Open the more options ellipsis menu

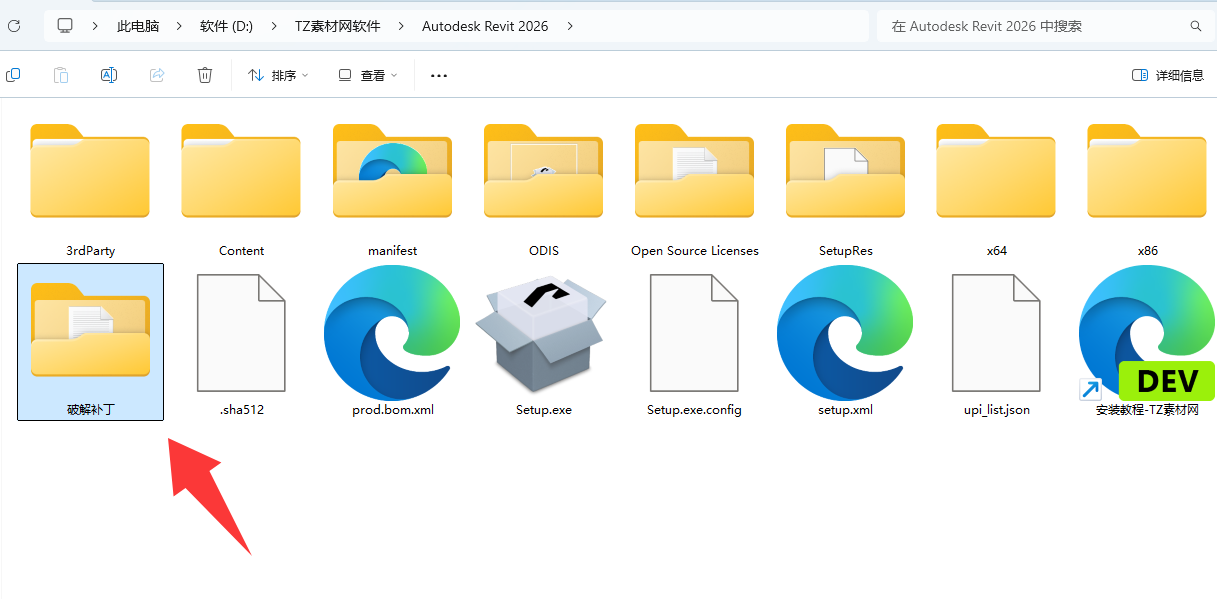[x=439, y=75]
